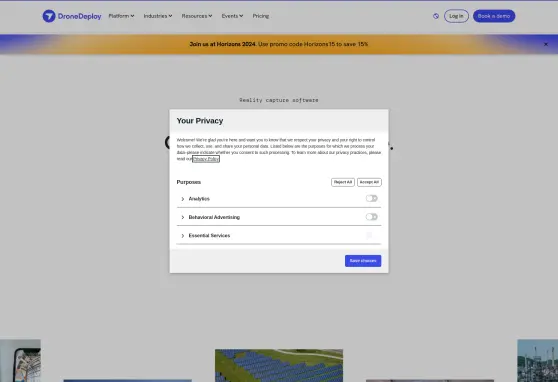558x382 pixels.
Task: Toggle the Analytics consent switch
Action: [372, 198]
